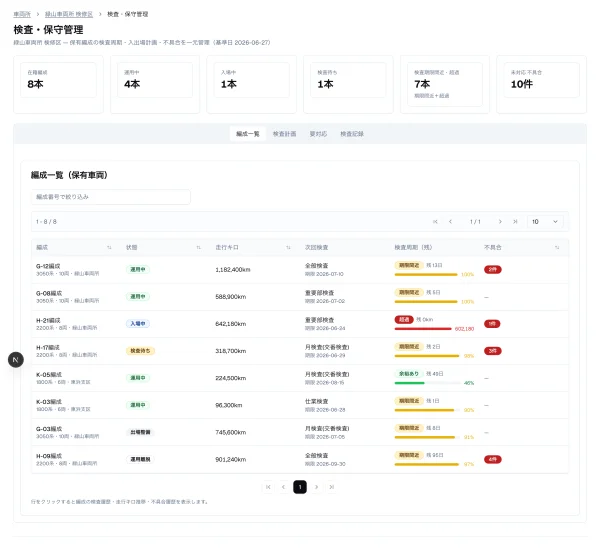Viewport: 600px width, 560px height.
Task: Click the 1,182,400km mileage cell
Action: point(233,270)
